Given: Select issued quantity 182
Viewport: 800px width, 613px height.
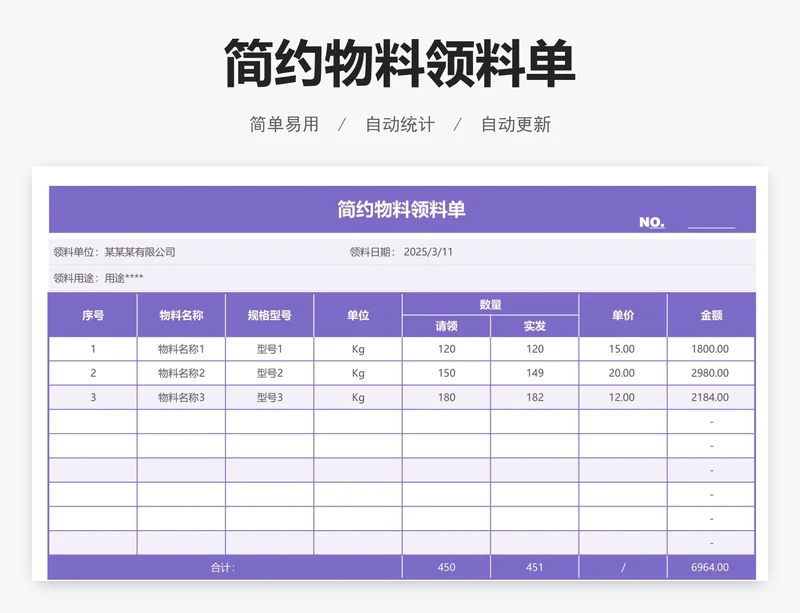Looking at the screenshot, I should (535, 398).
